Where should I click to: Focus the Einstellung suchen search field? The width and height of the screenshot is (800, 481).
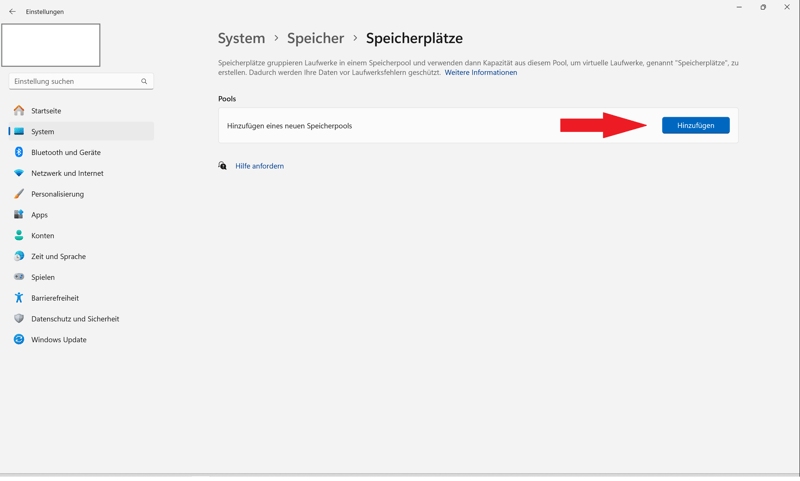[x=75, y=82]
